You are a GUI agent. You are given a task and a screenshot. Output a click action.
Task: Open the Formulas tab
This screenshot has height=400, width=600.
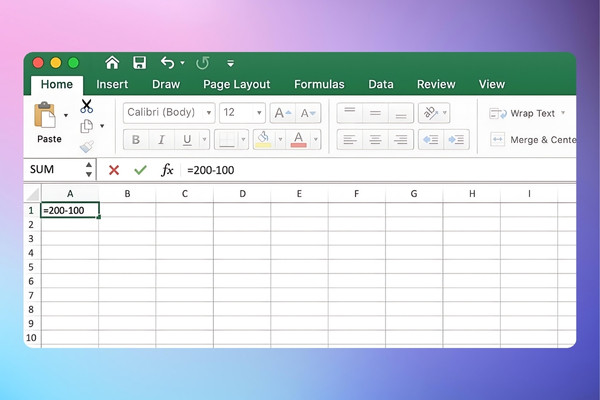(319, 84)
